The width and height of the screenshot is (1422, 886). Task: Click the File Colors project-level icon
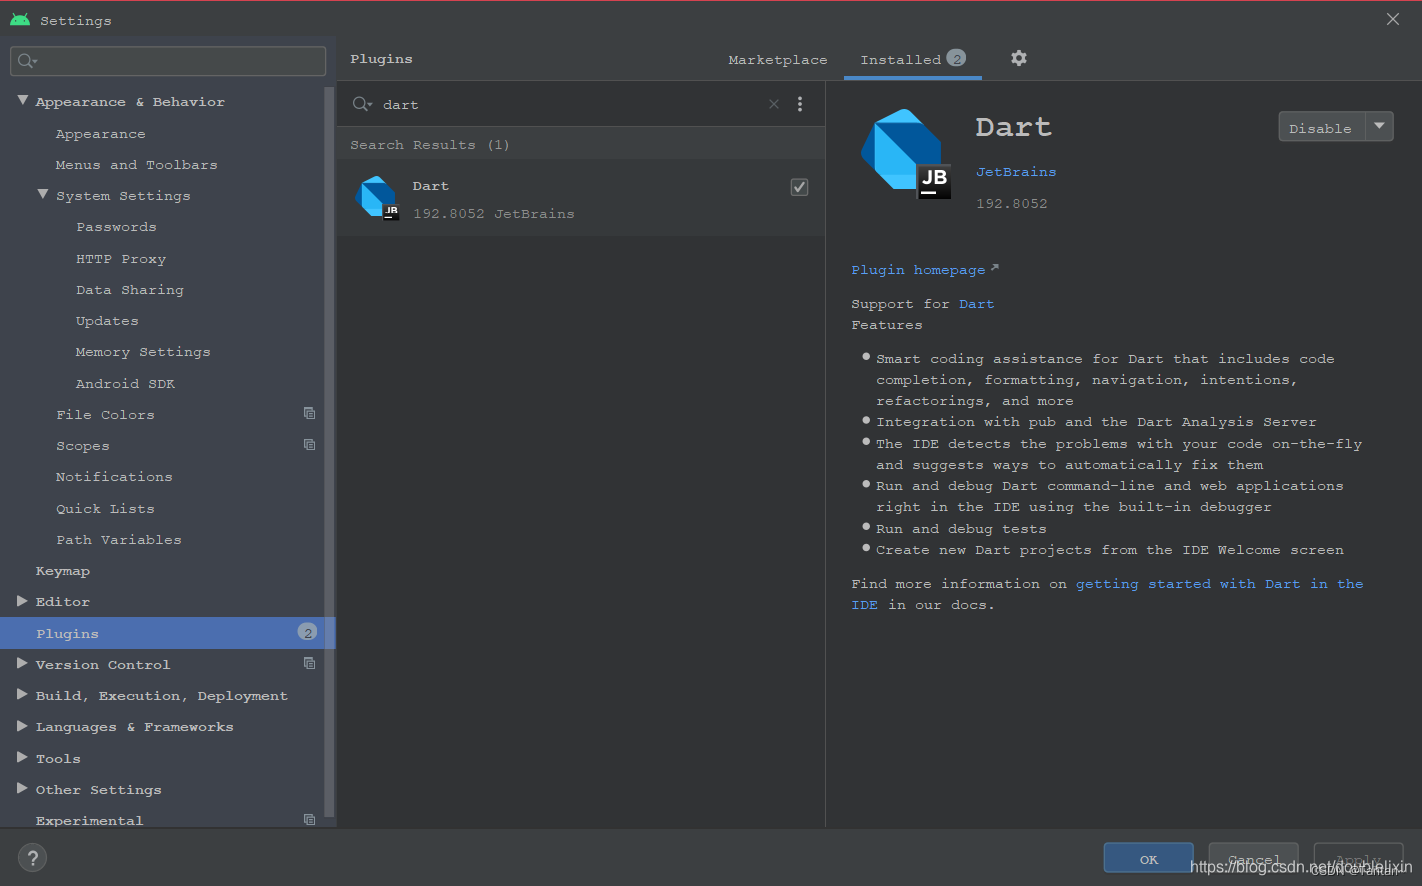click(x=309, y=413)
